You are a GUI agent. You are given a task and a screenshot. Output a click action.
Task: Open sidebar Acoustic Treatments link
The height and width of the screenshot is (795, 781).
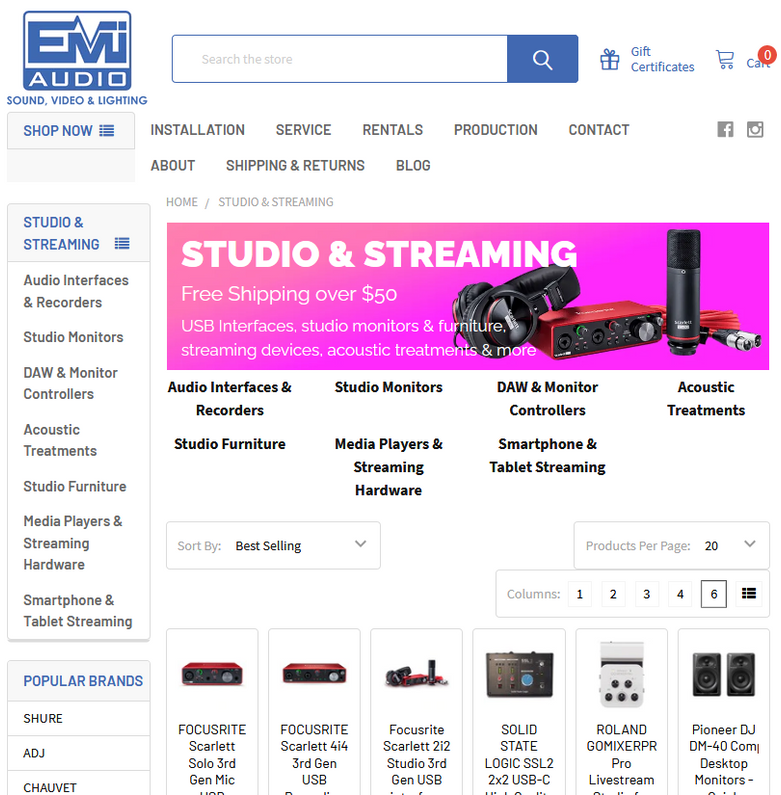[x=60, y=440]
